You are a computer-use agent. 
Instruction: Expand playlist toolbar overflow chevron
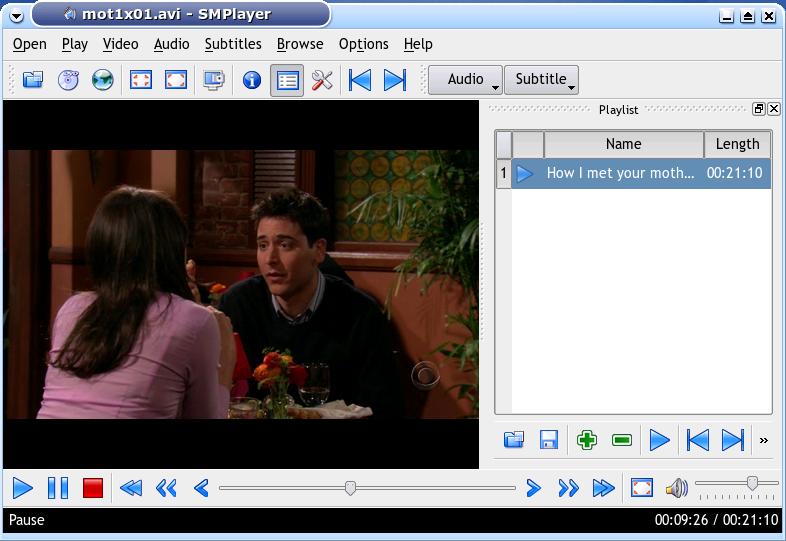[763, 441]
